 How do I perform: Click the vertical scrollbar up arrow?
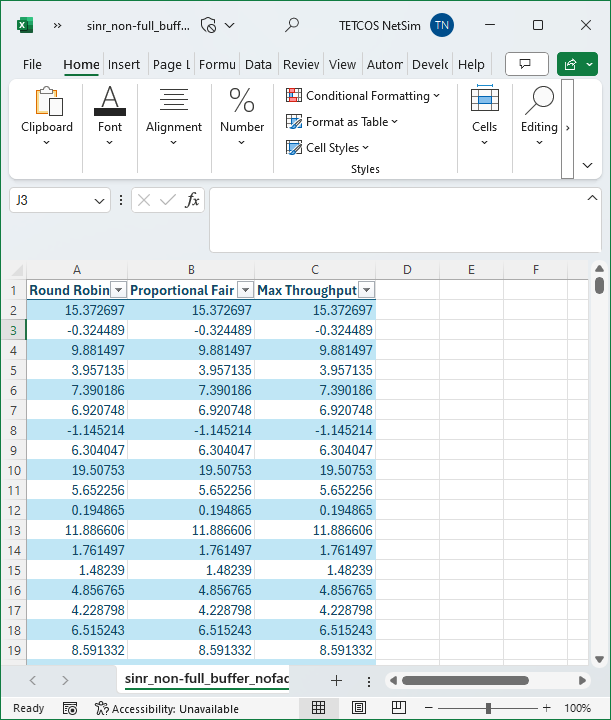tap(599, 269)
